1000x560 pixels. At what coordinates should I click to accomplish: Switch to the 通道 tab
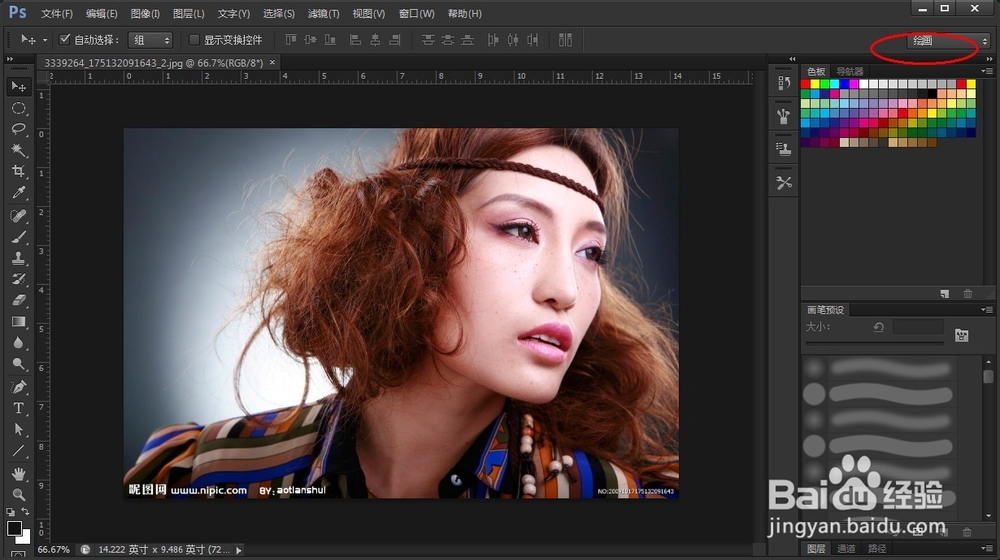[846, 549]
